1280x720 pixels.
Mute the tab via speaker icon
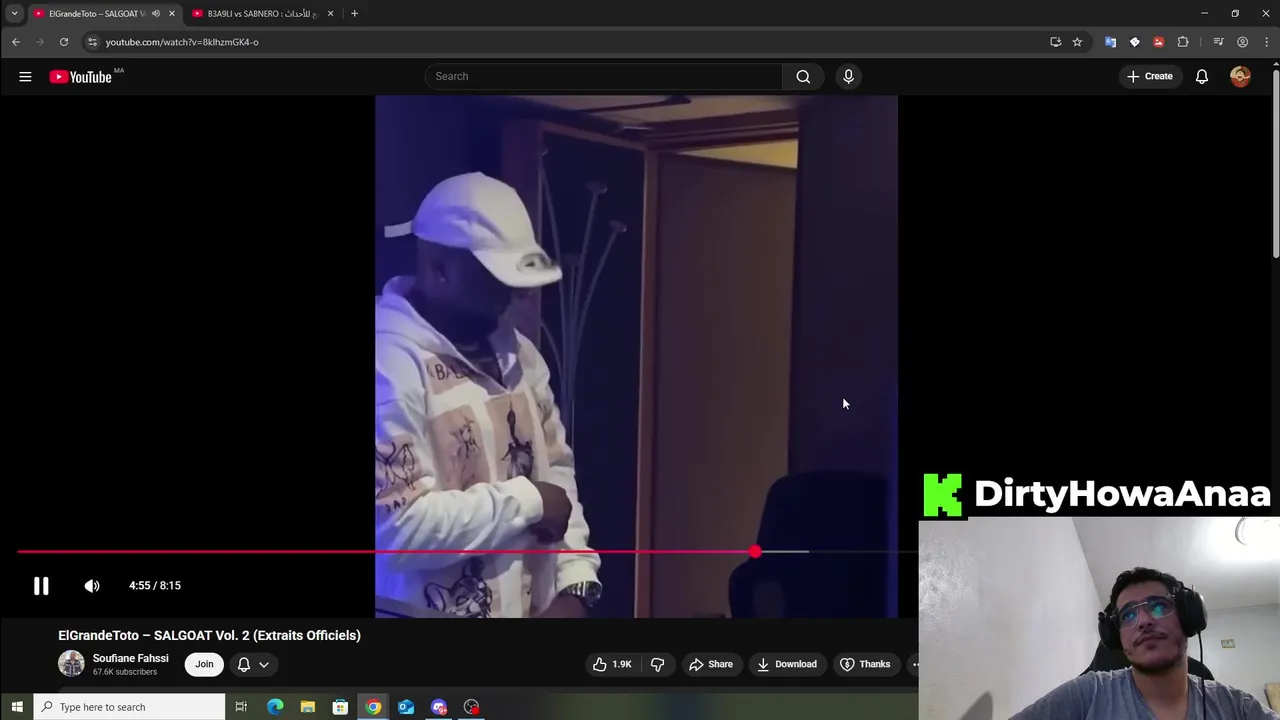pos(155,14)
